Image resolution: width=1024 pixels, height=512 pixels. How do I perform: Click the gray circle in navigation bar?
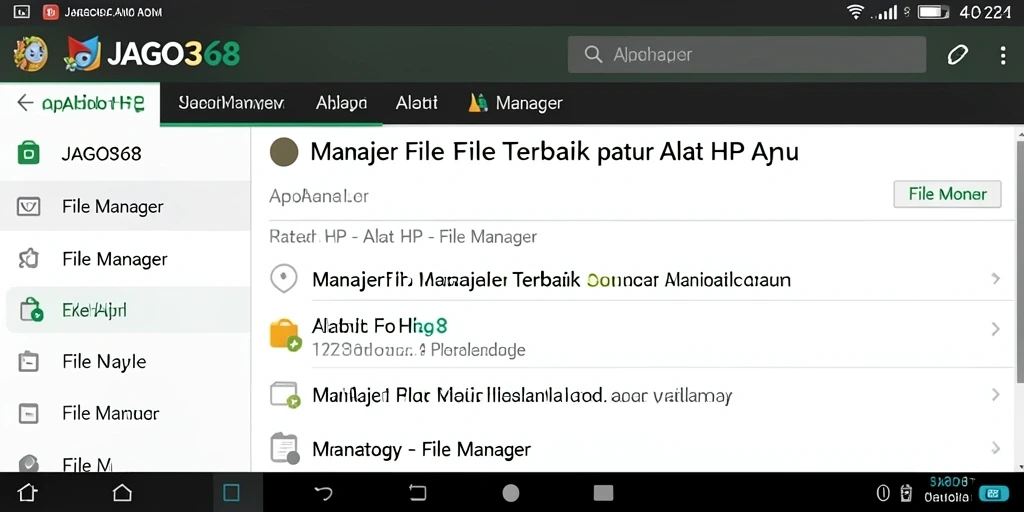point(511,493)
